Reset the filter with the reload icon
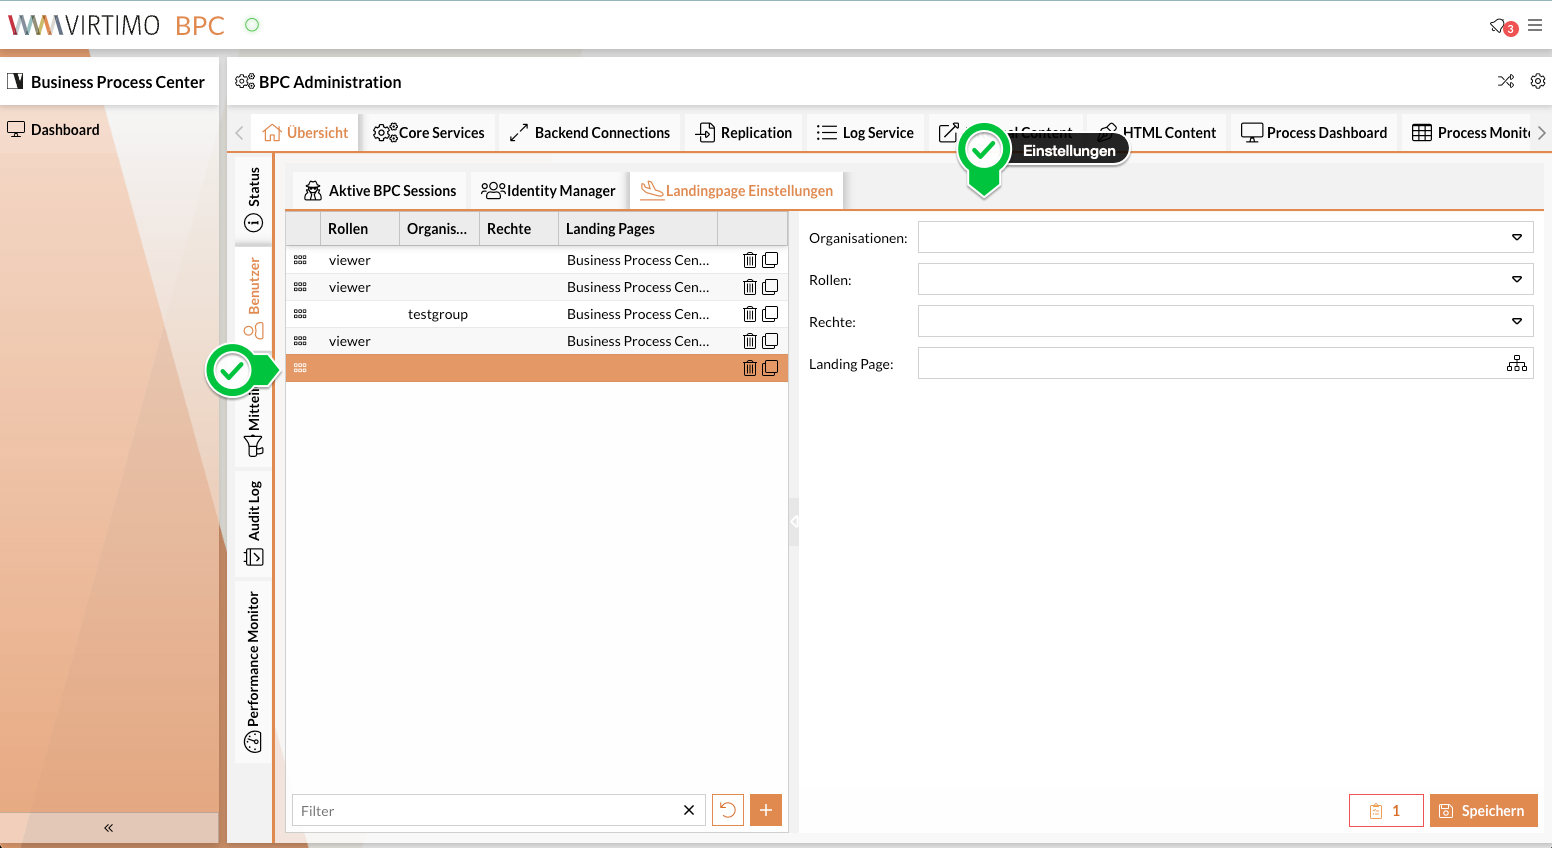The height and width of the screenshot is (848, 1552). coord(728,810)
